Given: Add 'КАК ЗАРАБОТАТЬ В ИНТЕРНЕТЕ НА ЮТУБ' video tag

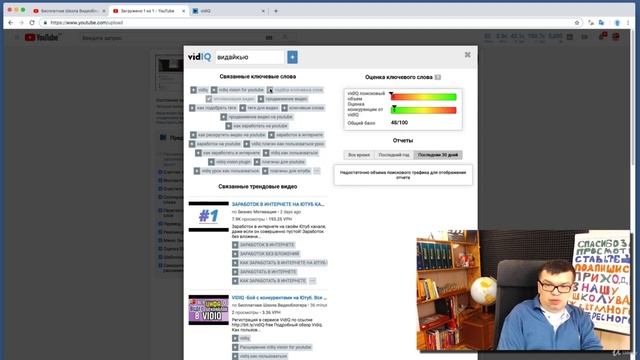Looking at the screenshot, I should point(235,263).
